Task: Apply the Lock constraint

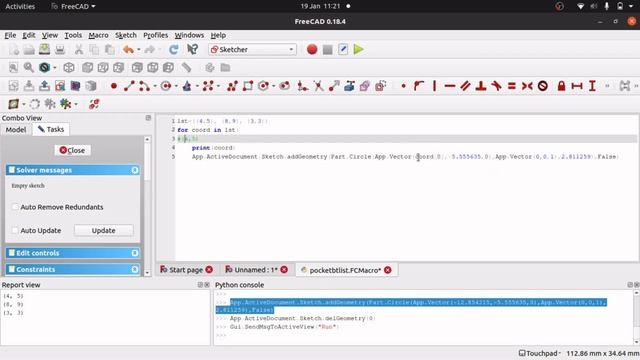Action: point(562,86)
